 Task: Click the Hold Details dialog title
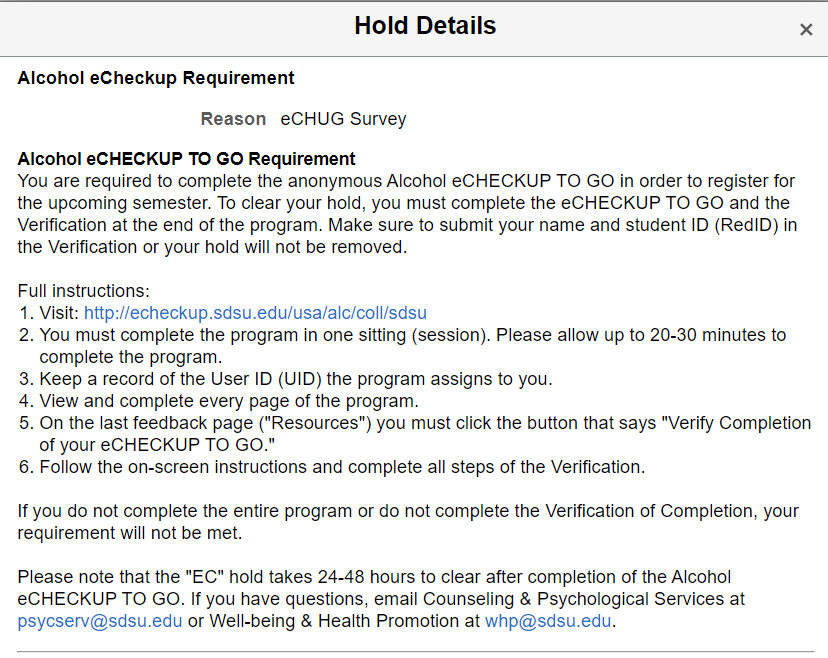425,26
